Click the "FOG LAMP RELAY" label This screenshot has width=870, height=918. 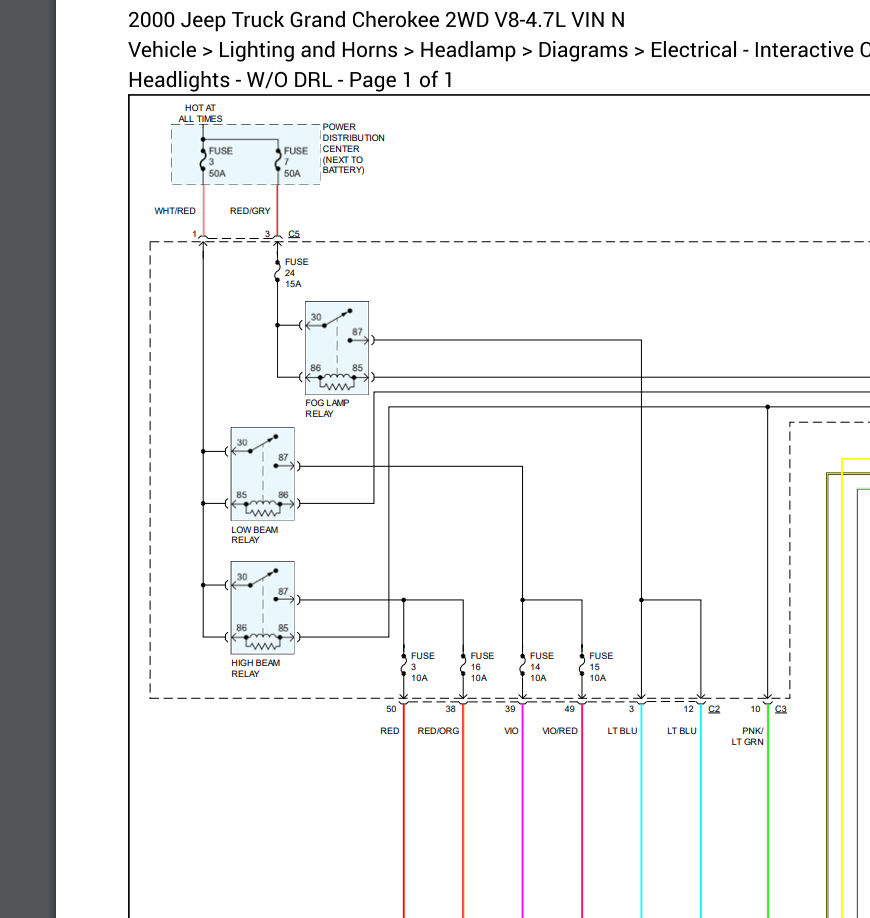point(327,408)
